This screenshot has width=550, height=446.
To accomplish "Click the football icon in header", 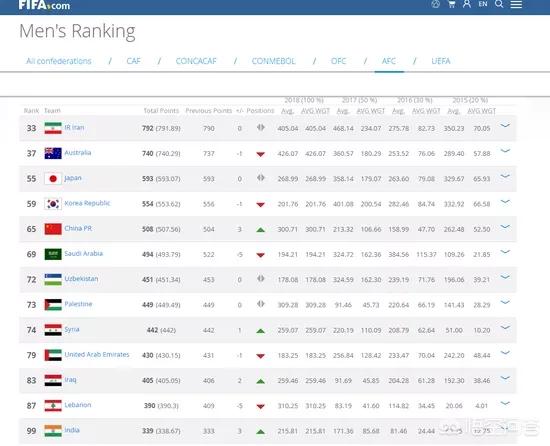I will point(436,4).
